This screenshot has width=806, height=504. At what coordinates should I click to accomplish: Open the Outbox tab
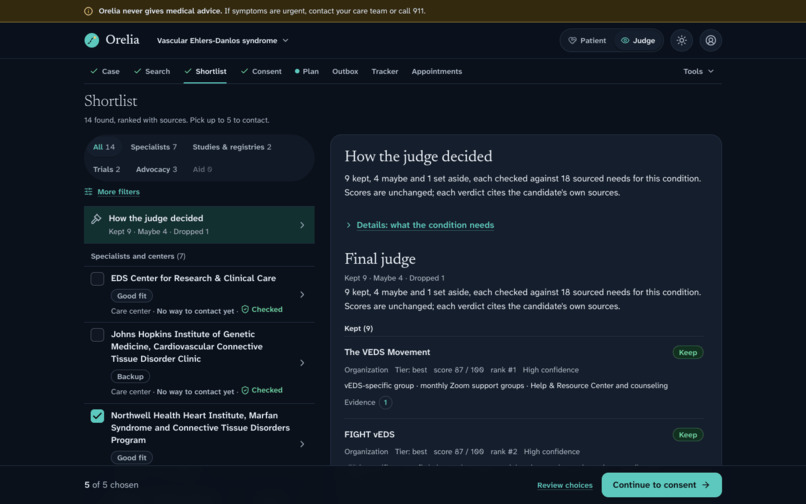tap(345, 71)
